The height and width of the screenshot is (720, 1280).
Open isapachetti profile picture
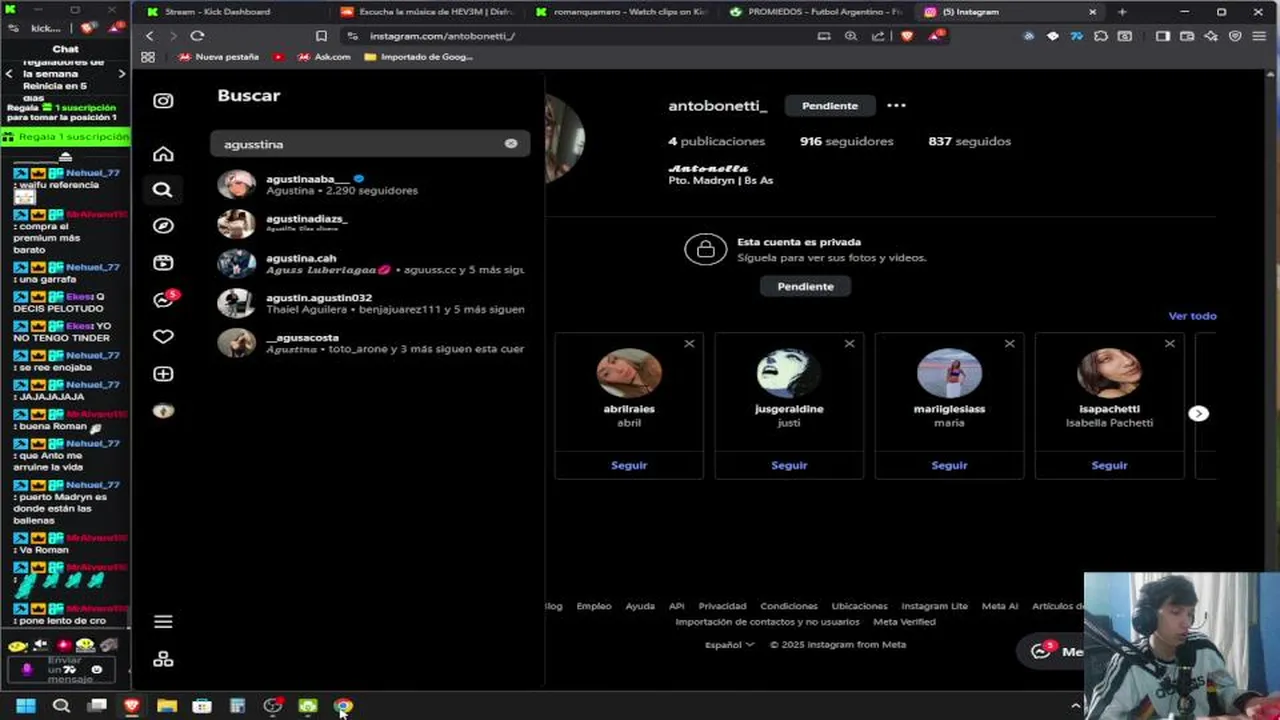point(1109,373)
